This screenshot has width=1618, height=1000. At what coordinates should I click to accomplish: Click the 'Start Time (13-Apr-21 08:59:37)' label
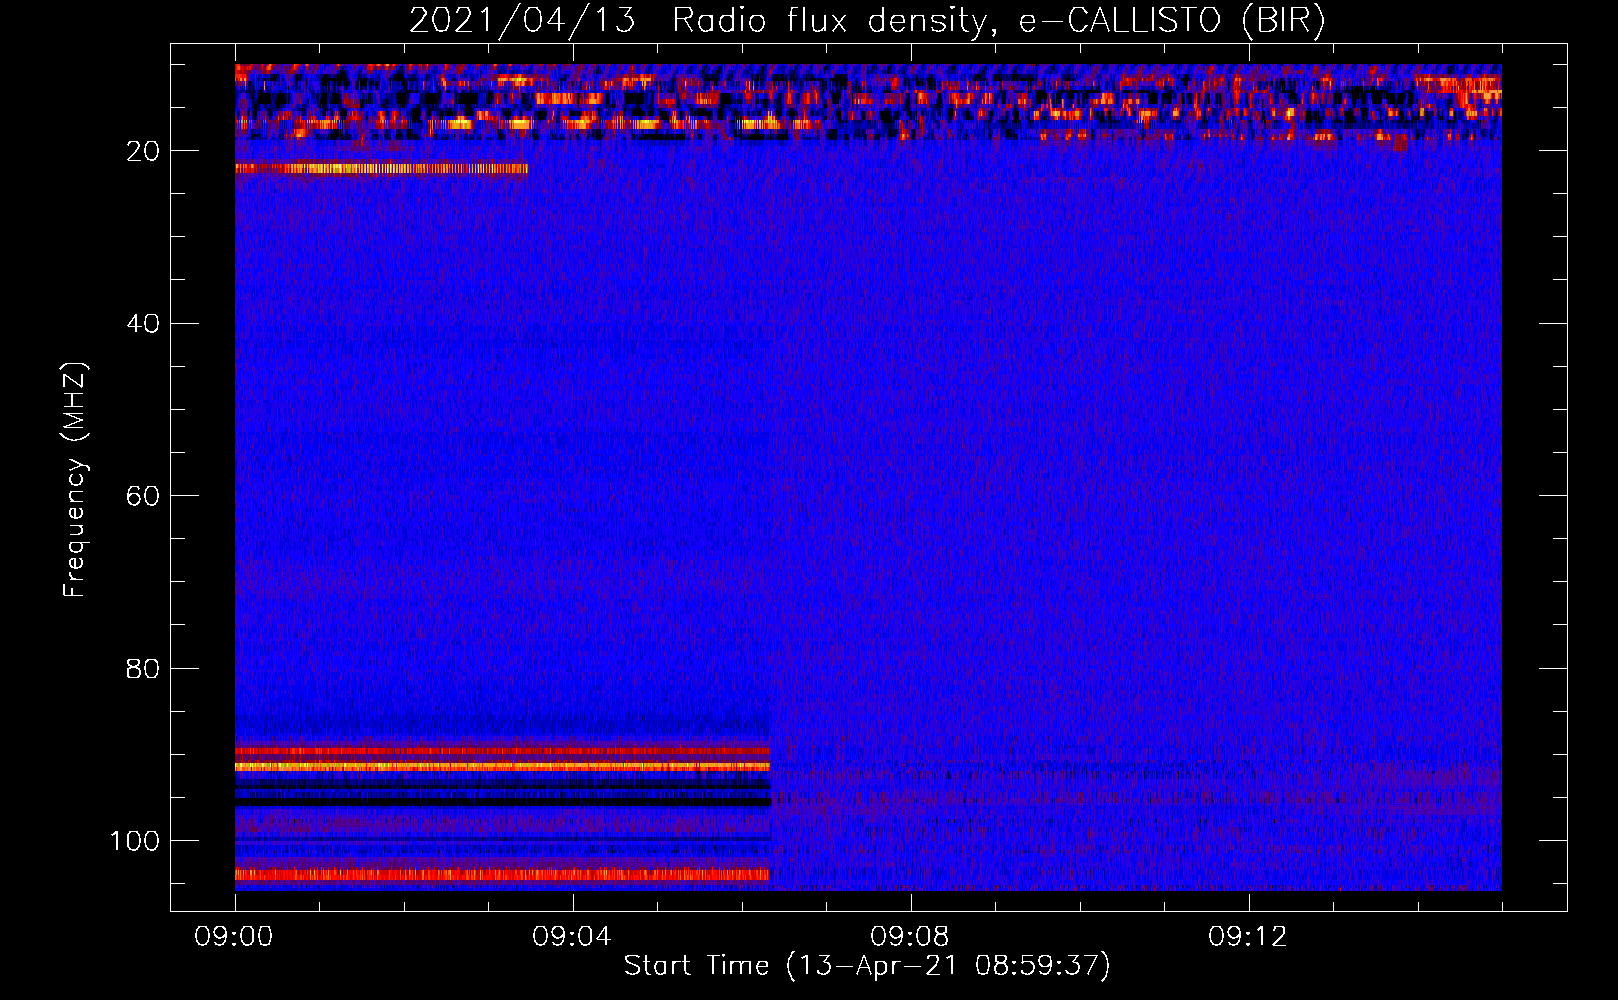(867, 966)
